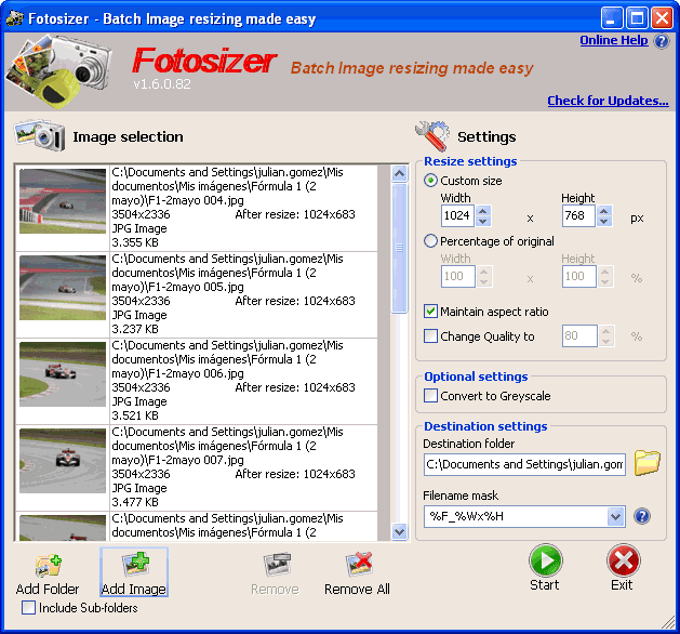Click the Add Image icon
This screenshot has height=634, width=680.
[135, 564]
